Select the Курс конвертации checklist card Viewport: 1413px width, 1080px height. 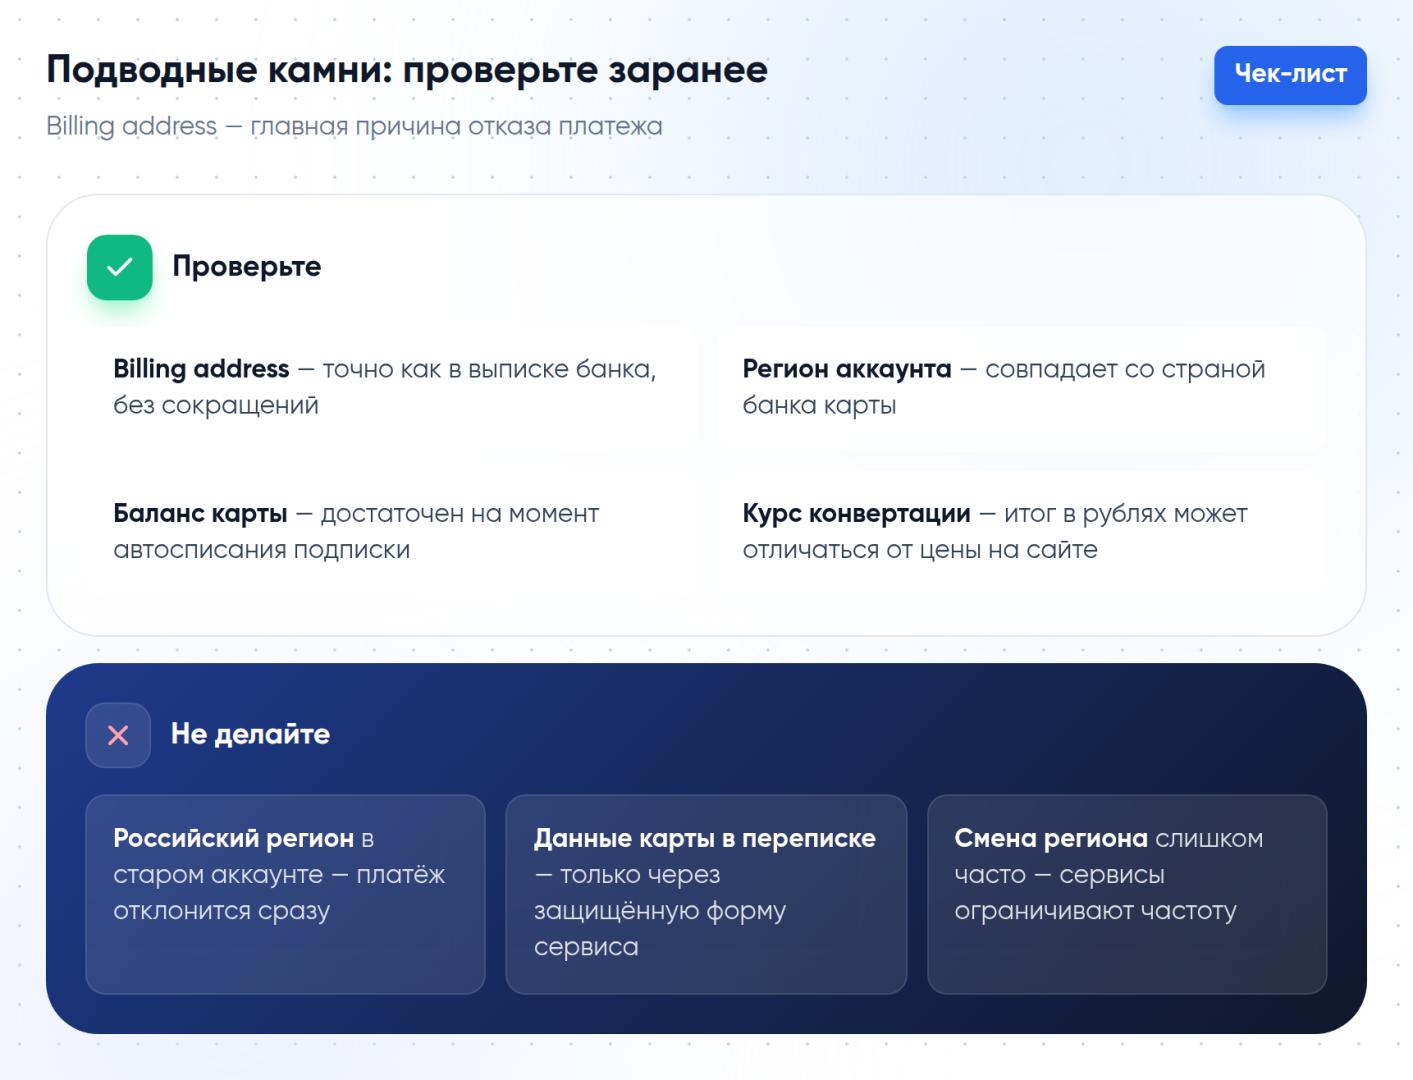[x=1021, y=532]
